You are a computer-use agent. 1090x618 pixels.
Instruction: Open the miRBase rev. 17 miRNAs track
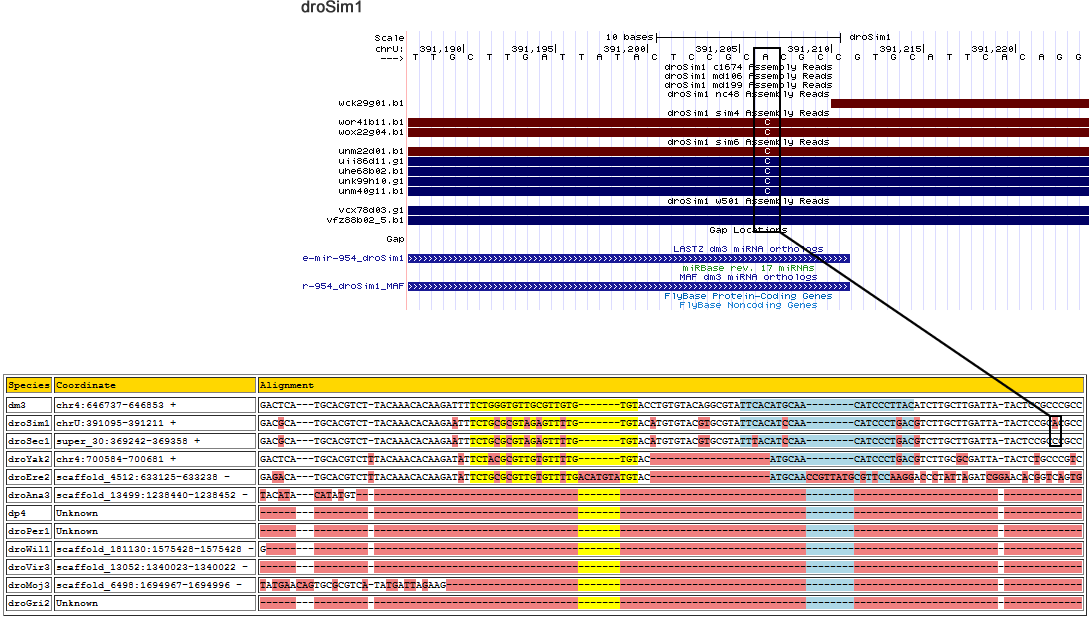[x=748, y=268]
